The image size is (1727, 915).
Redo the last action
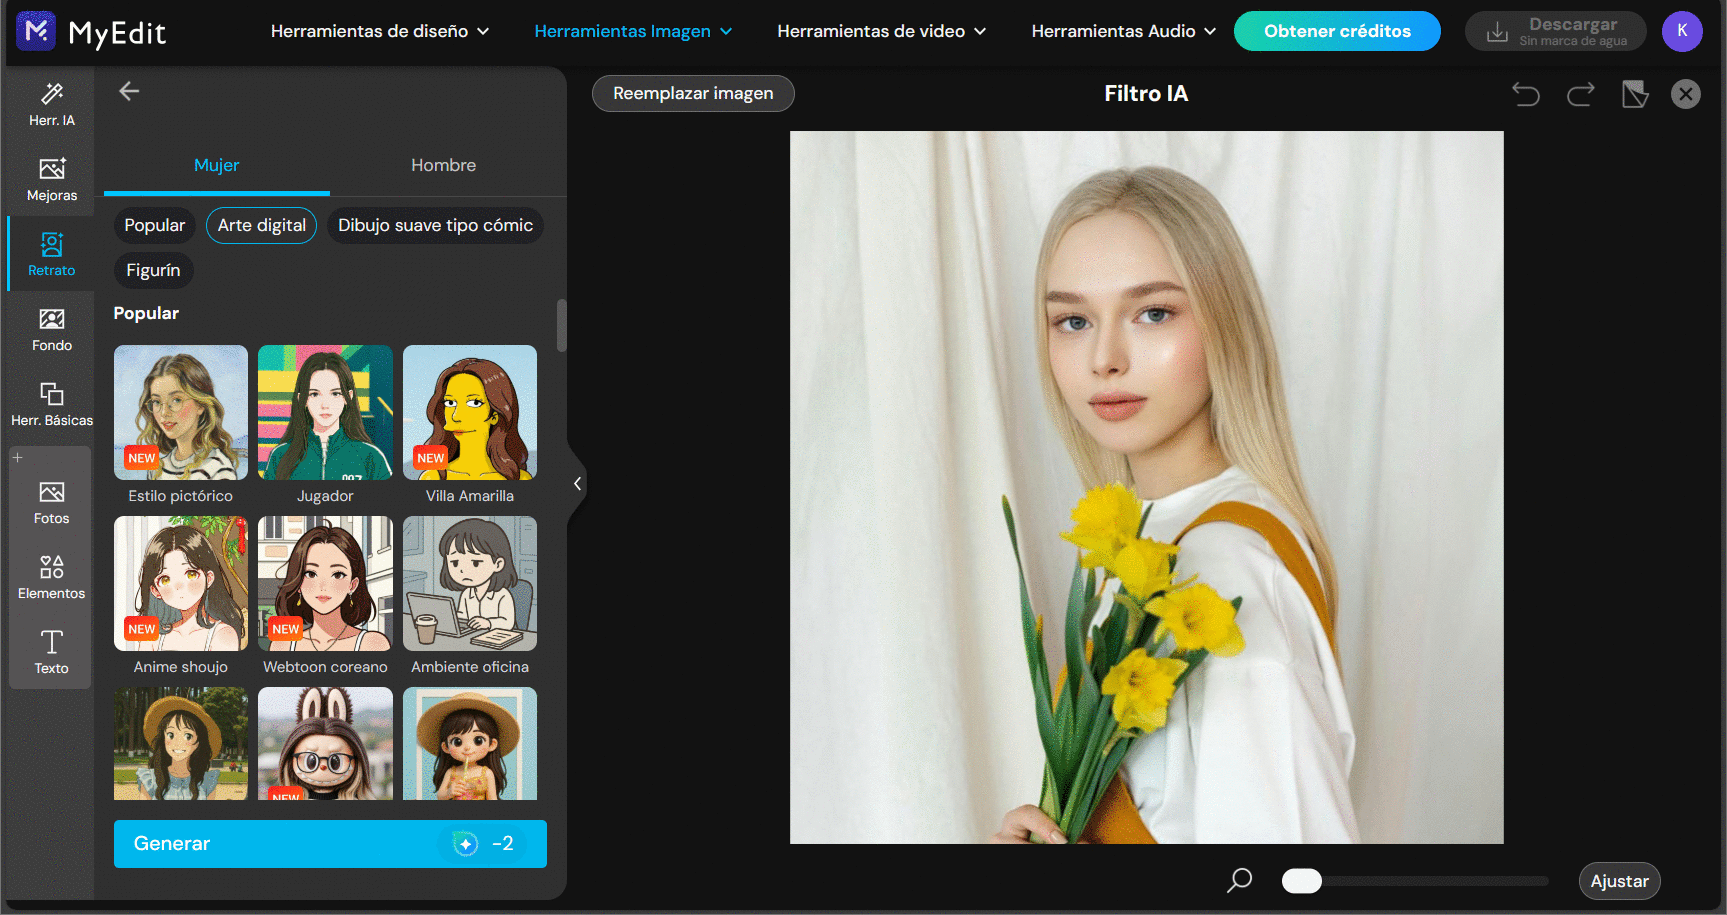pyautogui.click(x=1581, y=94)
